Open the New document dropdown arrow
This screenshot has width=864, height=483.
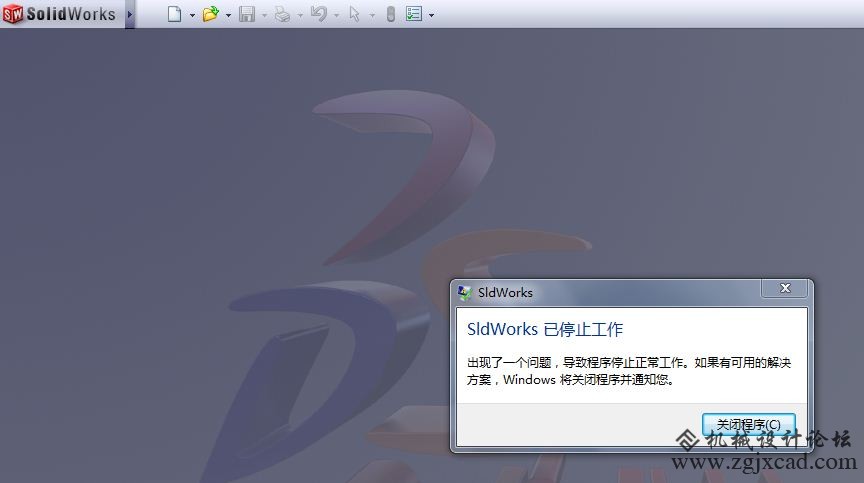[192, 15]
